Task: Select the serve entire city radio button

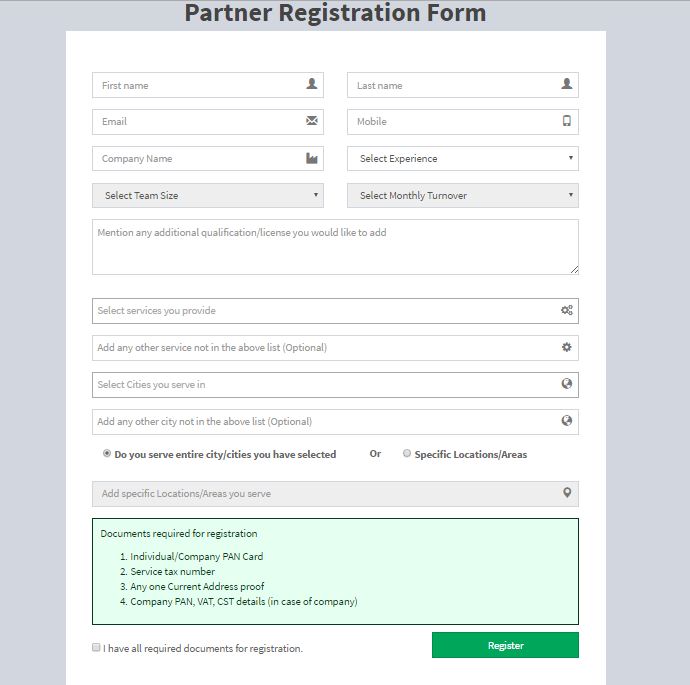Action: [x=107, y=453]
